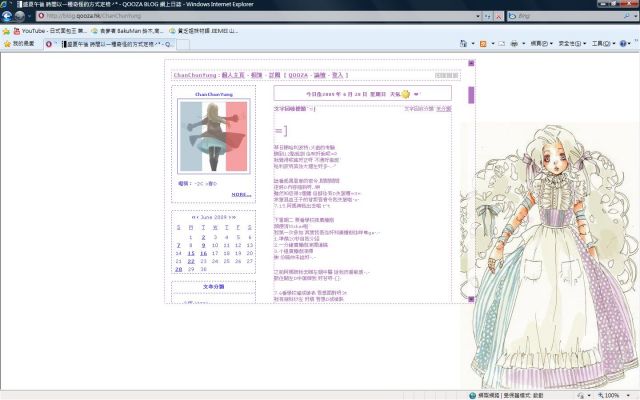Open calendar entry for June 16

pyautogui.click(x=203, y=253)
